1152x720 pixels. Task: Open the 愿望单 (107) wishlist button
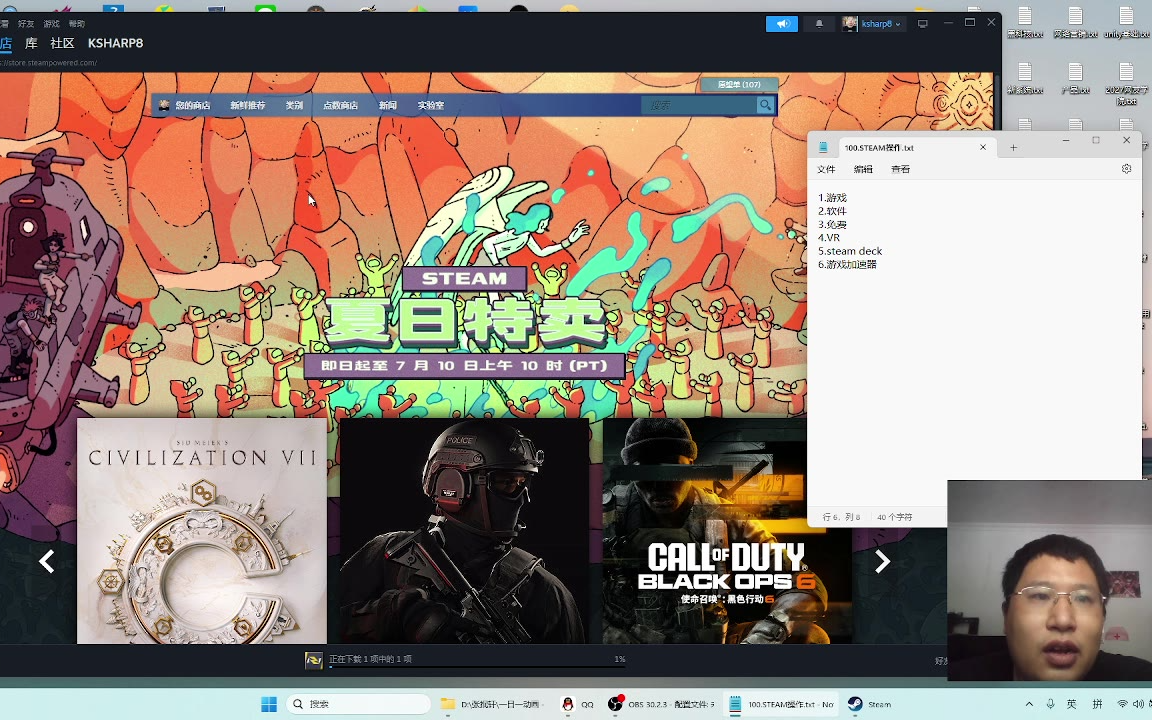[x=739, y=84]
